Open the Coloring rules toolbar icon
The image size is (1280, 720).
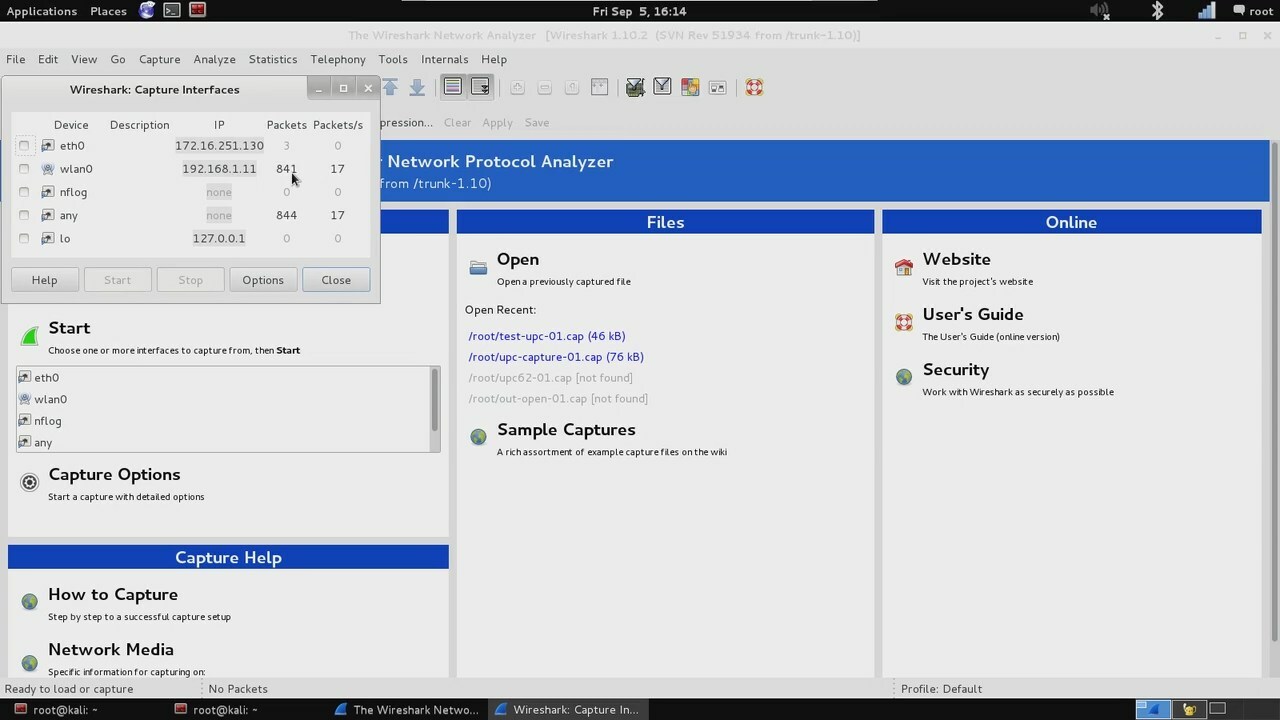(x=690, y=88)
